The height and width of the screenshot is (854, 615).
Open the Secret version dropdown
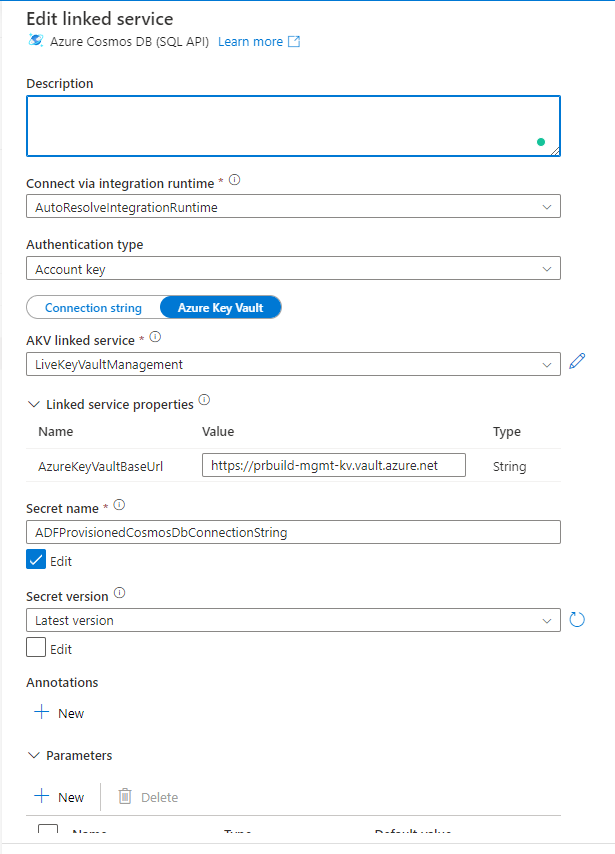coord(292,620)
